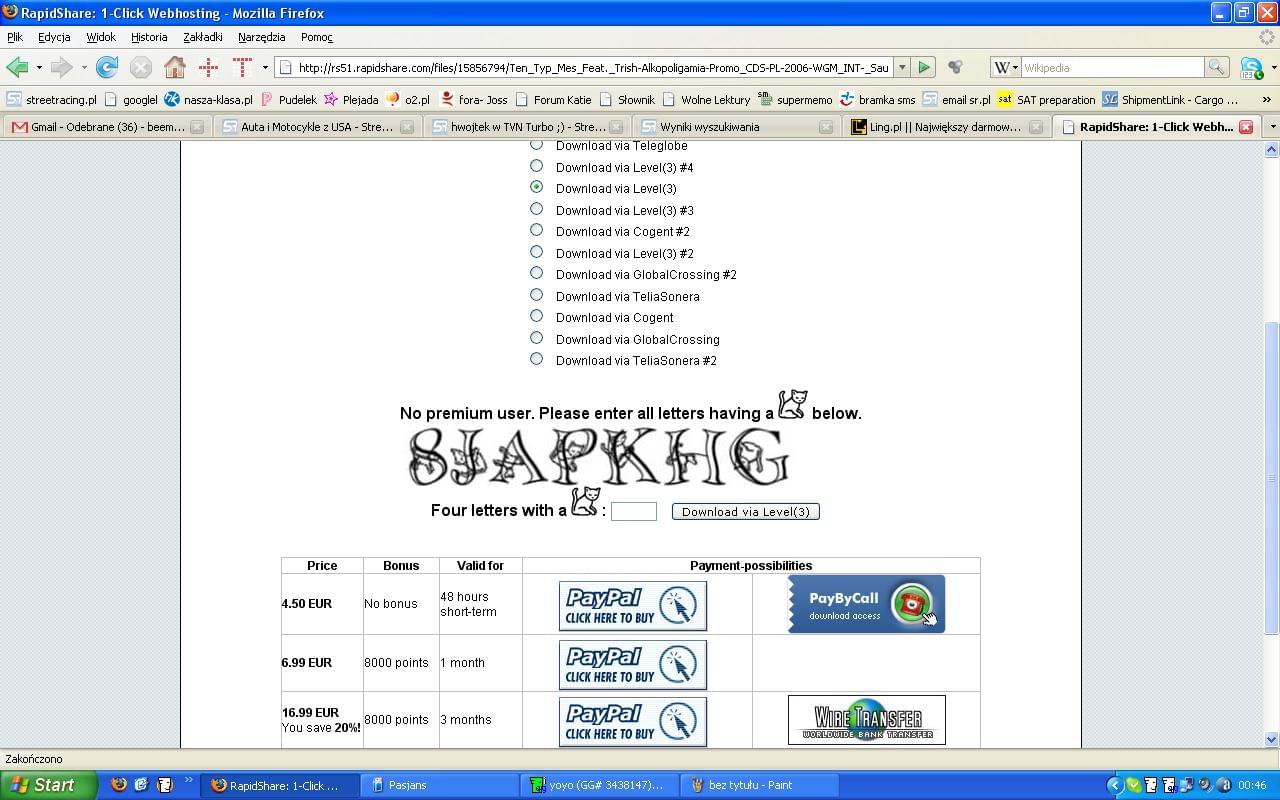The width and height of the screenshot is (1280, 800).
Task: Click the red T-shaped toolbar icon
Action: pyautogui.click(x=242, y=67)
